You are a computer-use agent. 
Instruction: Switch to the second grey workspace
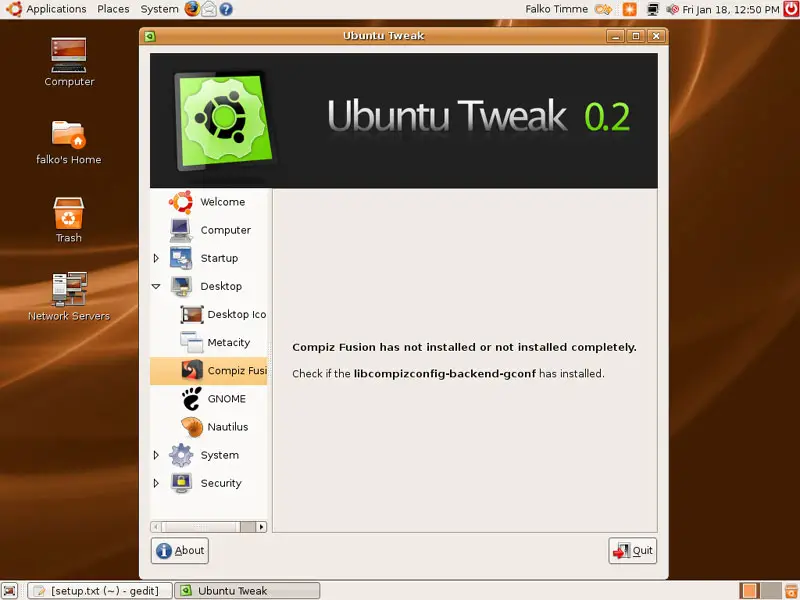(x=770, y=590)
